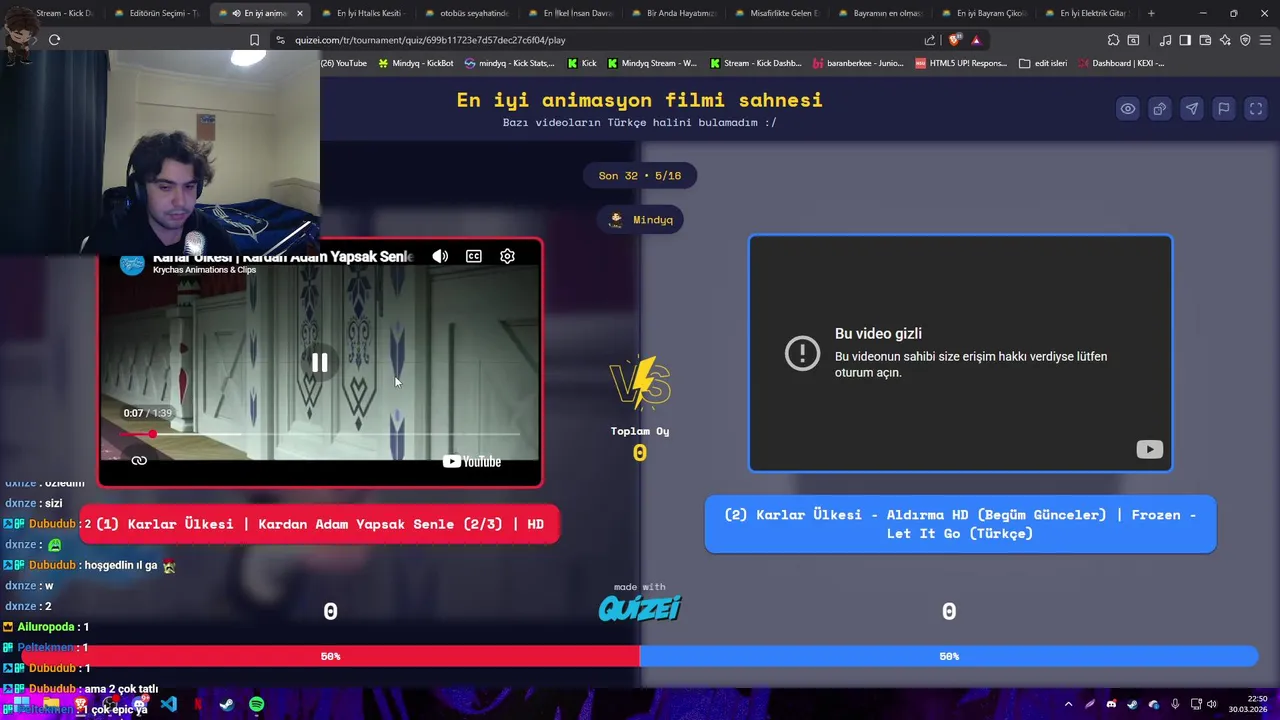Open the music note playlist icon
Viewport: 1280px width, 720px height.
(1165, 40)
